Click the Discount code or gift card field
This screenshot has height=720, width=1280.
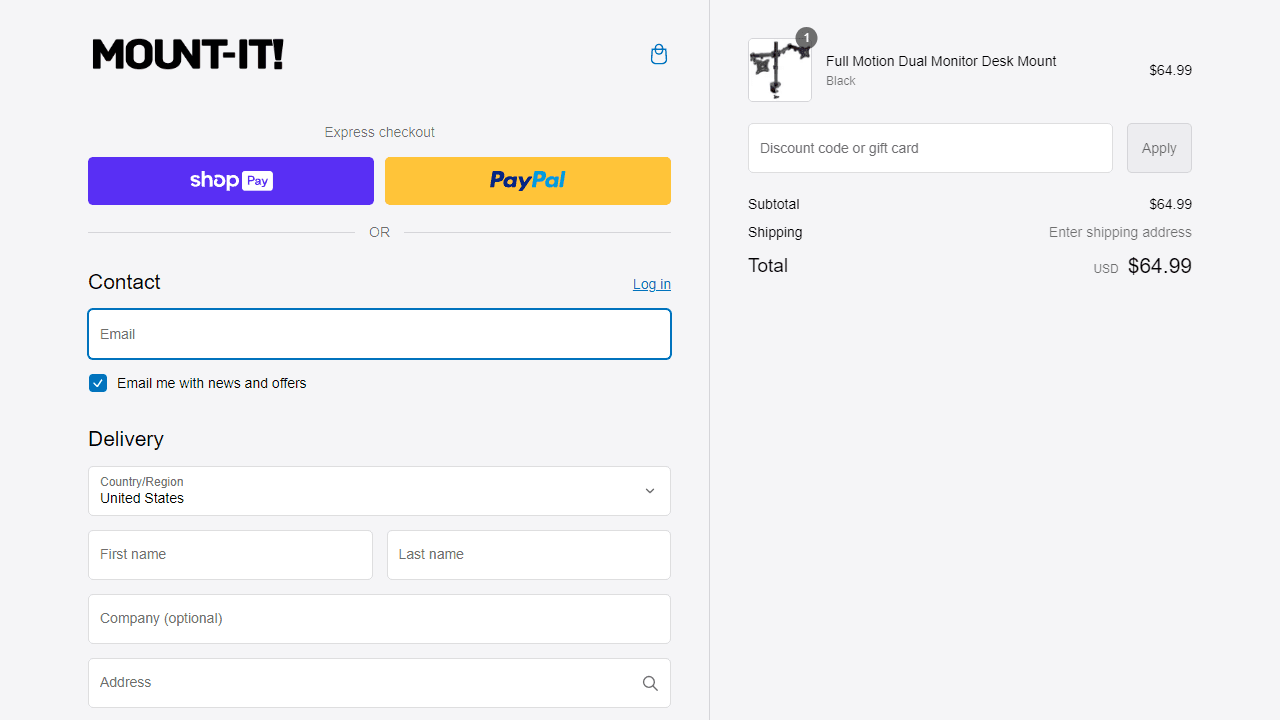pos(930,148)
